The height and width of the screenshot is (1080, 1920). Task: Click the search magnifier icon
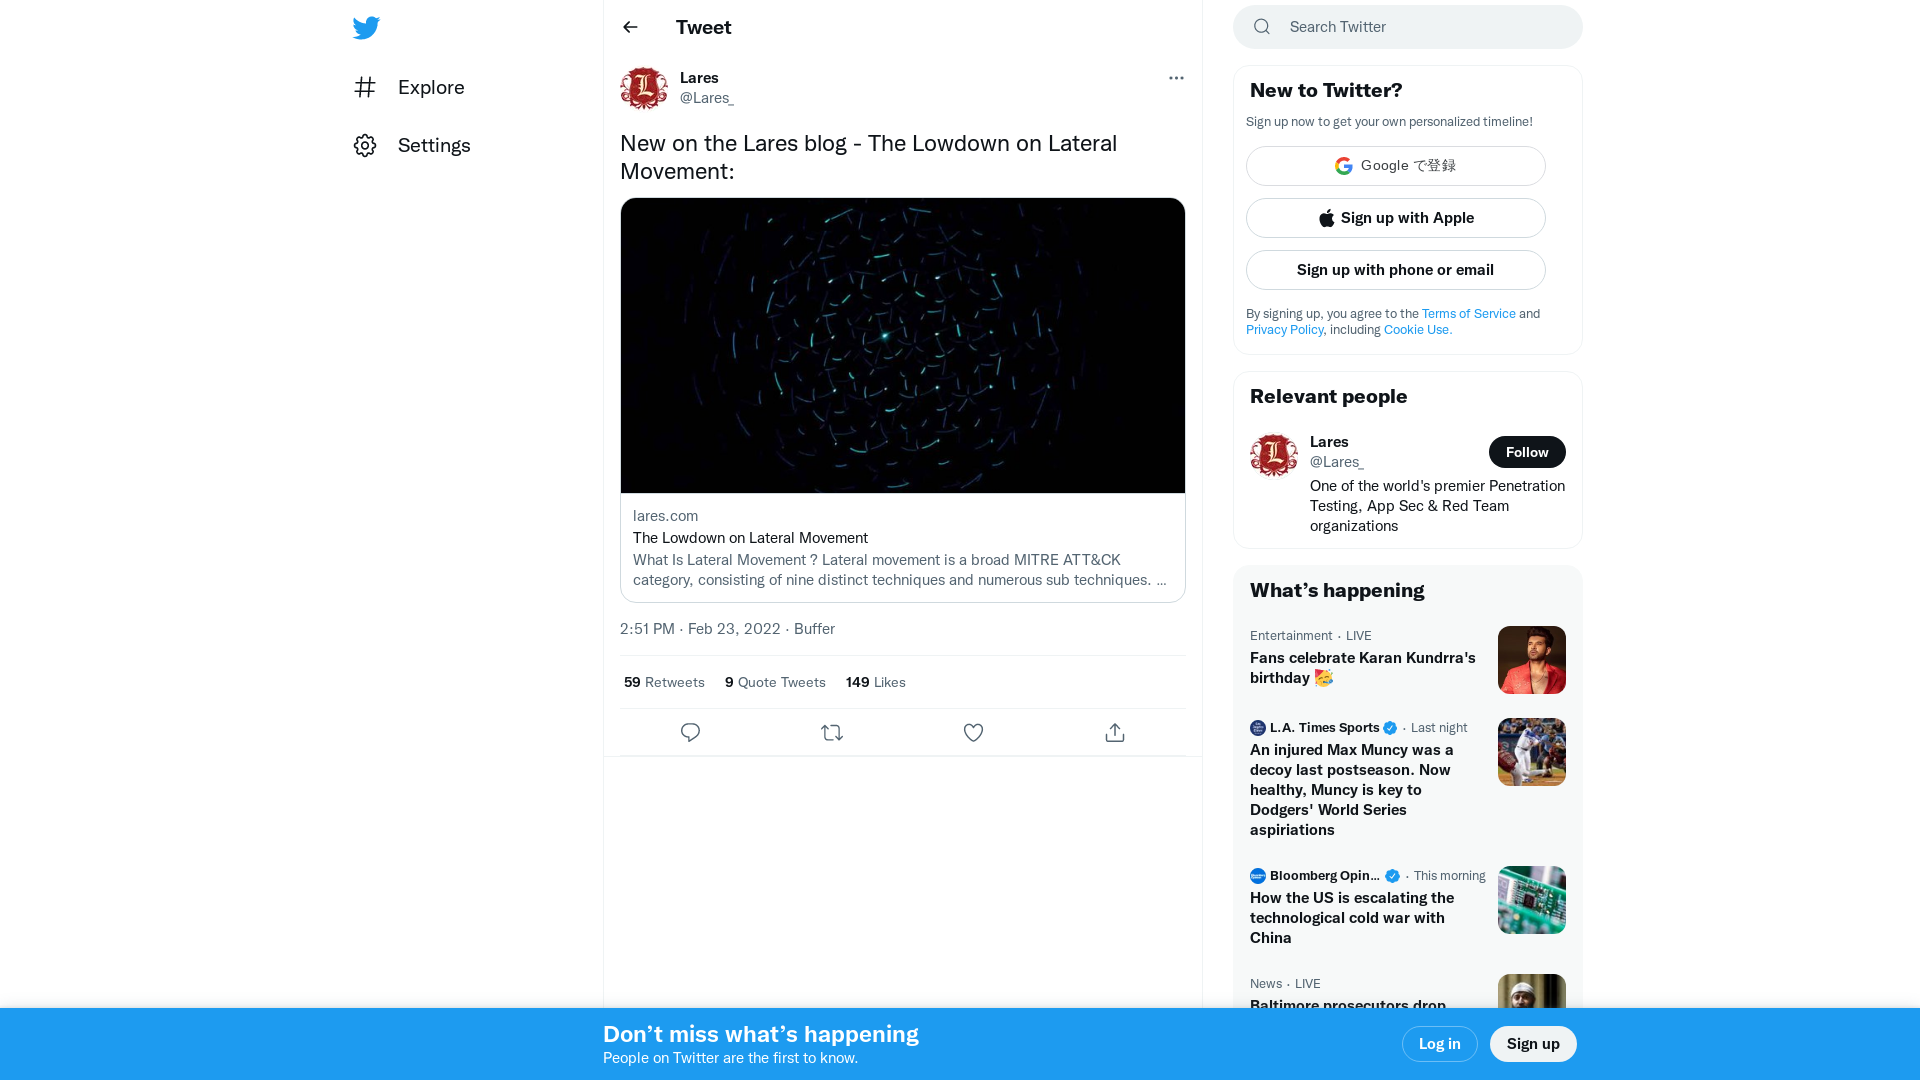click(1262, 27)
